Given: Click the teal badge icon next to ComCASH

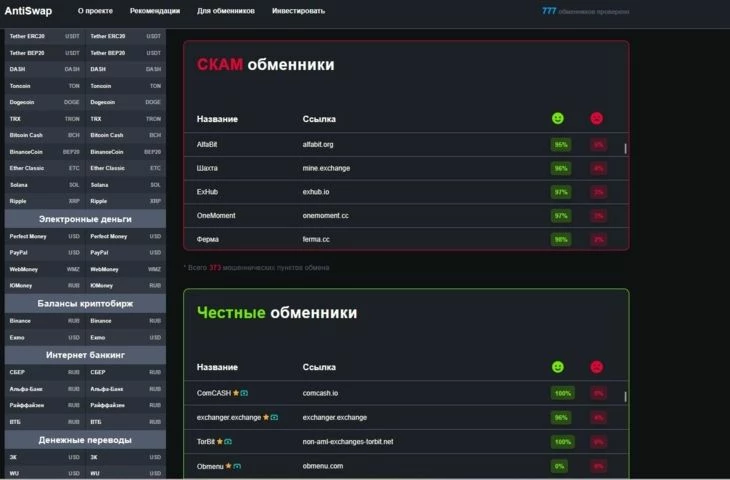Looking at the screenshot, I should 244,393.
